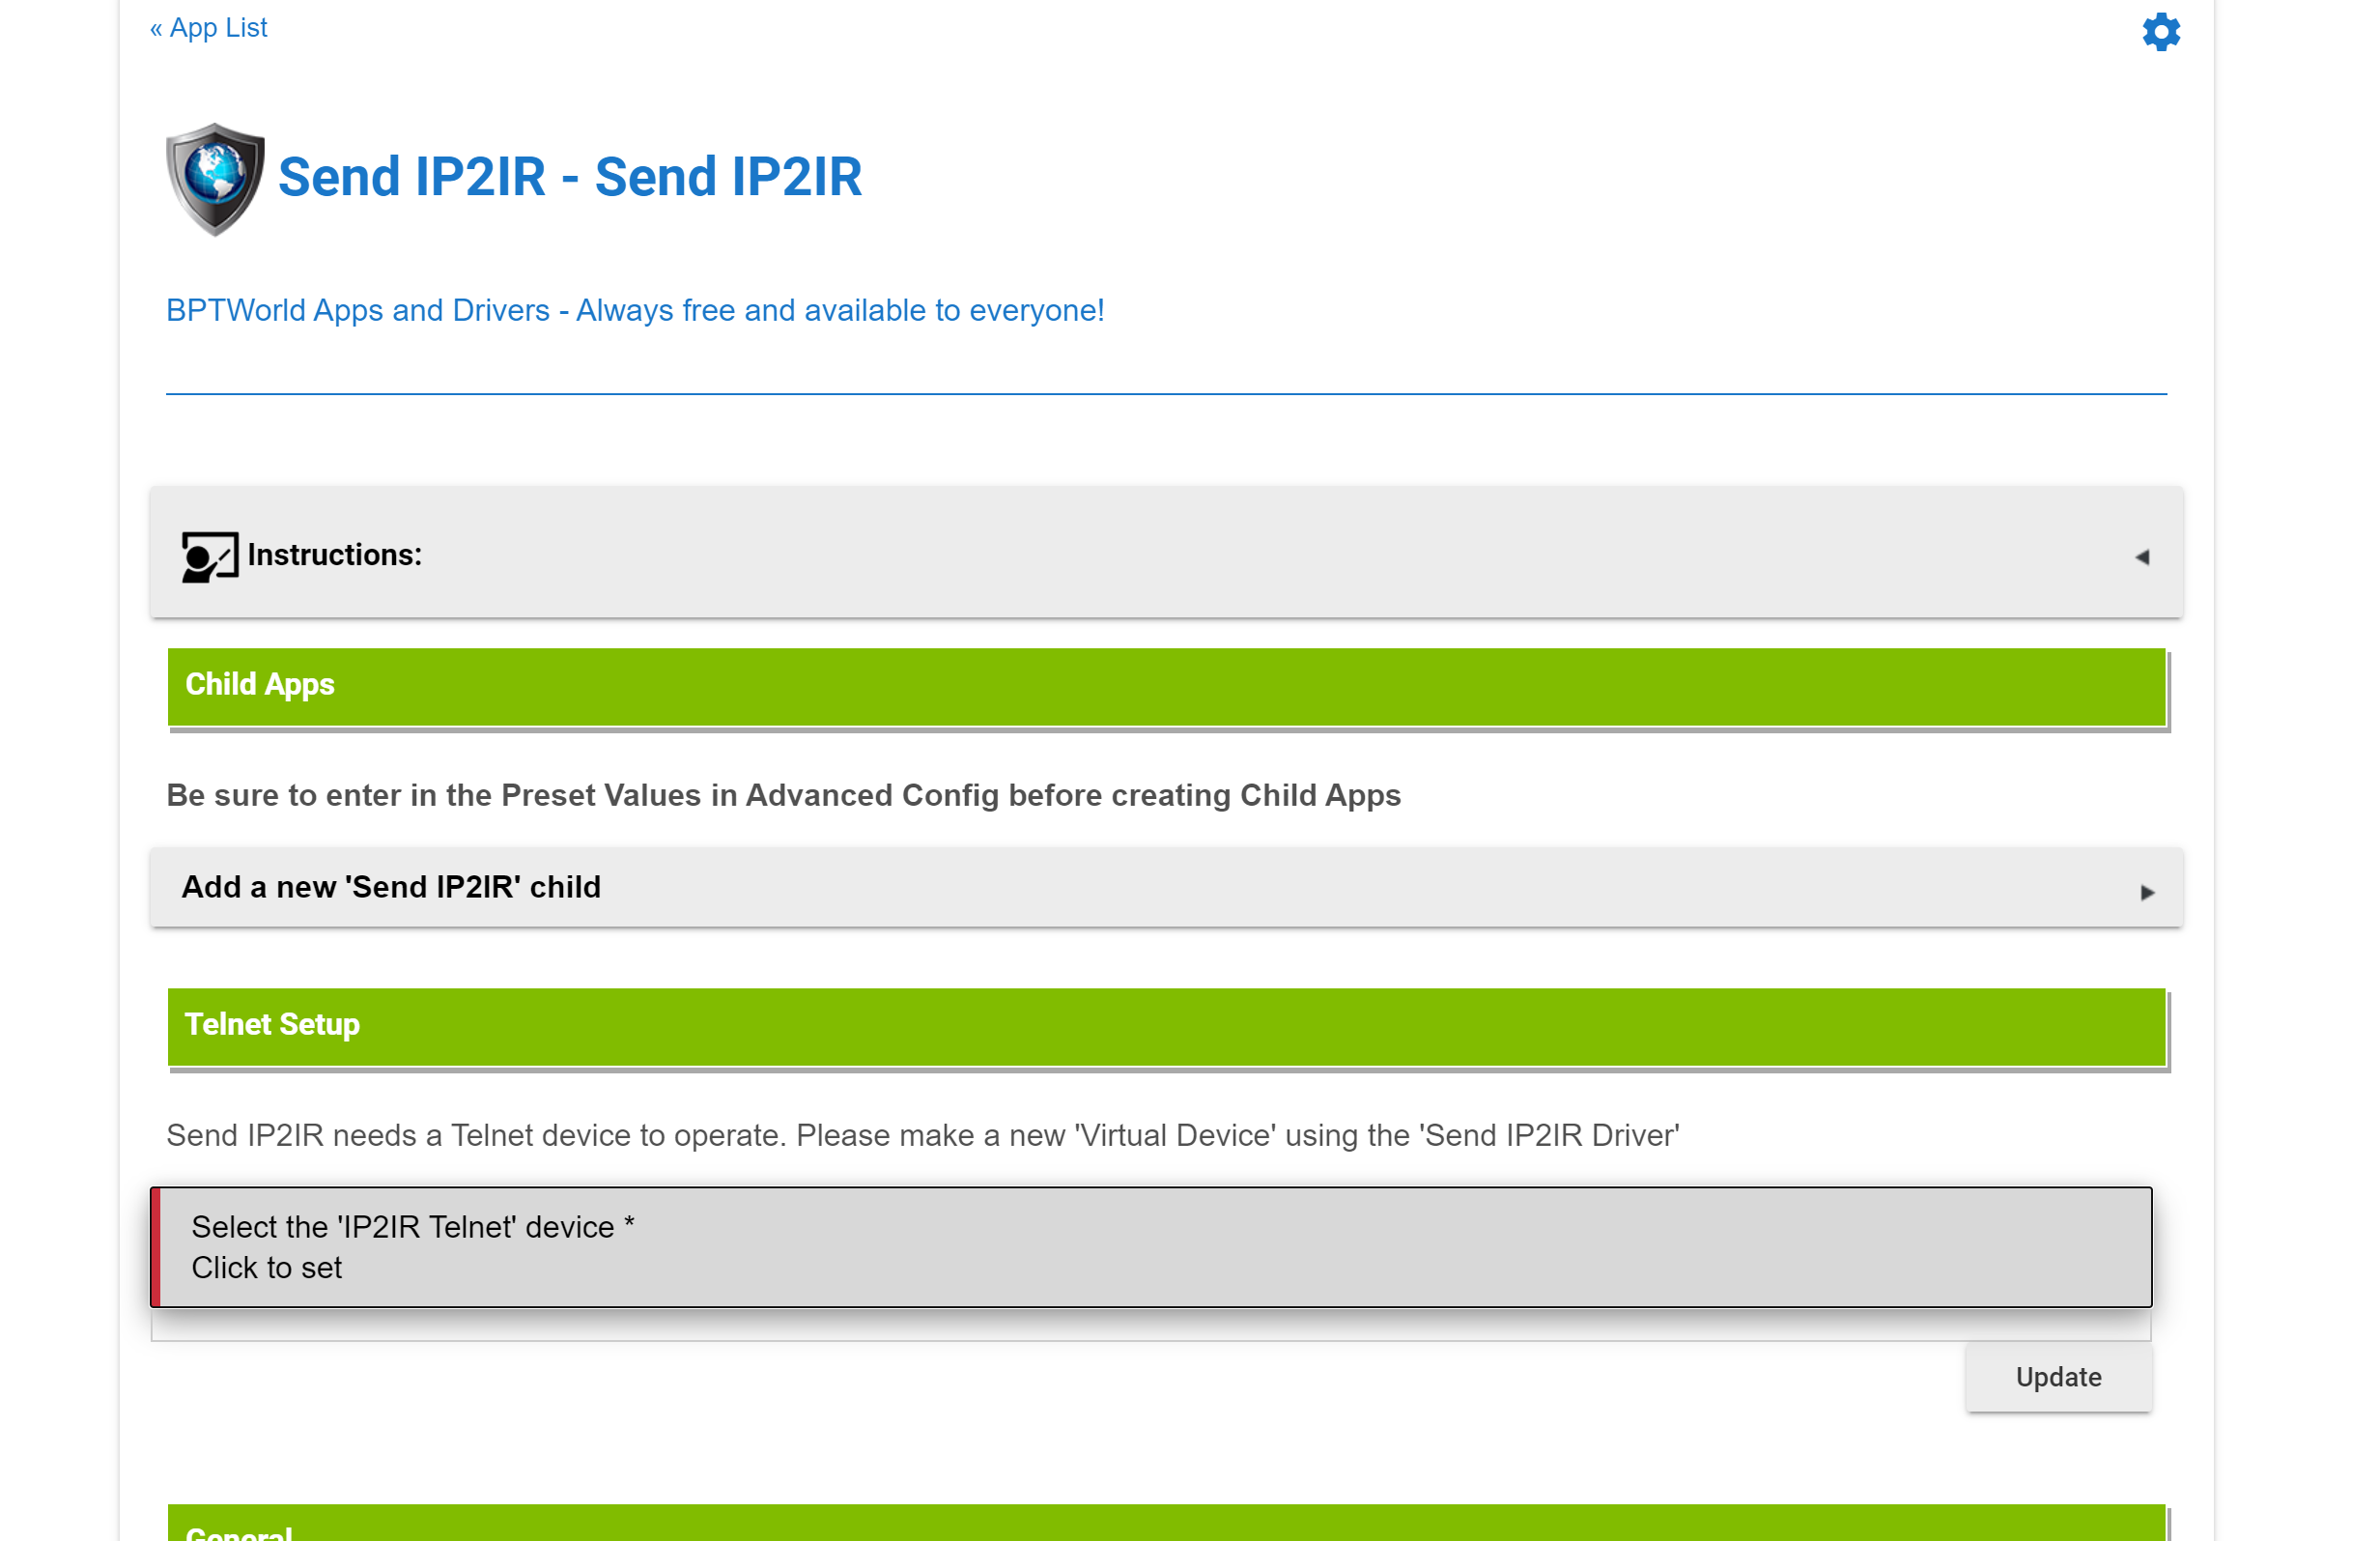
Task: Navigate back using the App List link
Action: [x=207, y=27]
